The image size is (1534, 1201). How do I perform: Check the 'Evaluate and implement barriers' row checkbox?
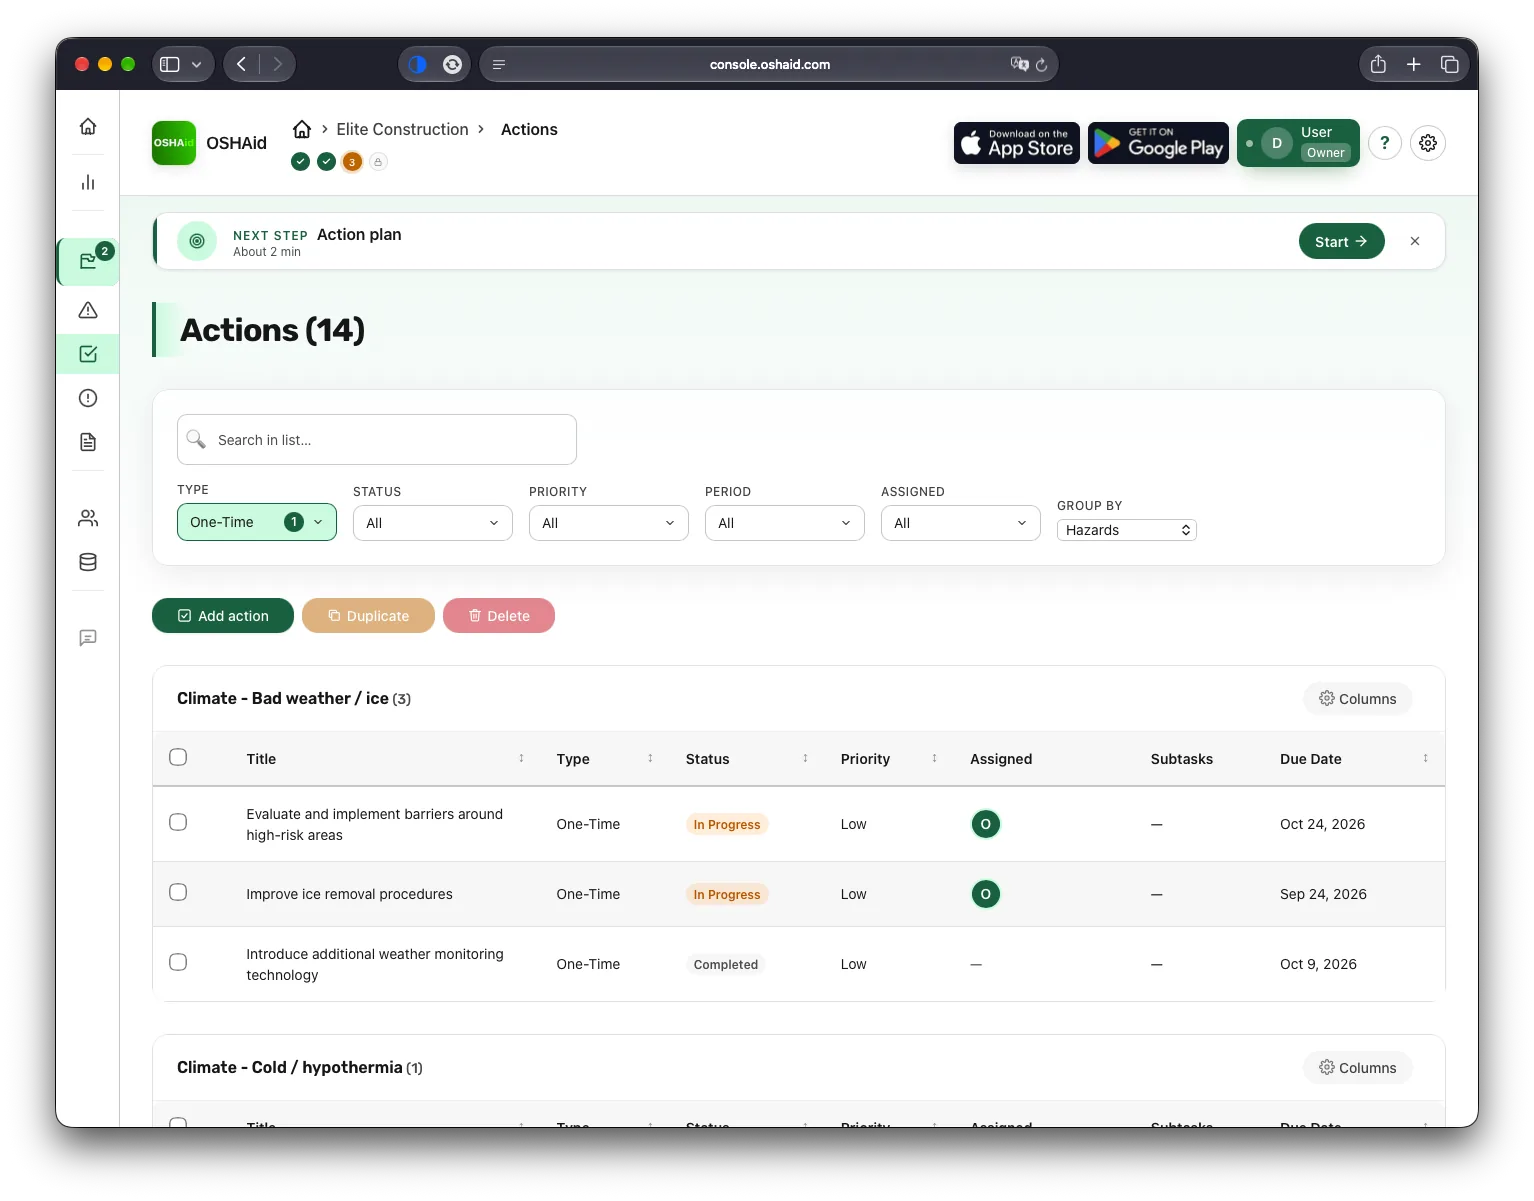pyautogui.click(x=178, y=822)
